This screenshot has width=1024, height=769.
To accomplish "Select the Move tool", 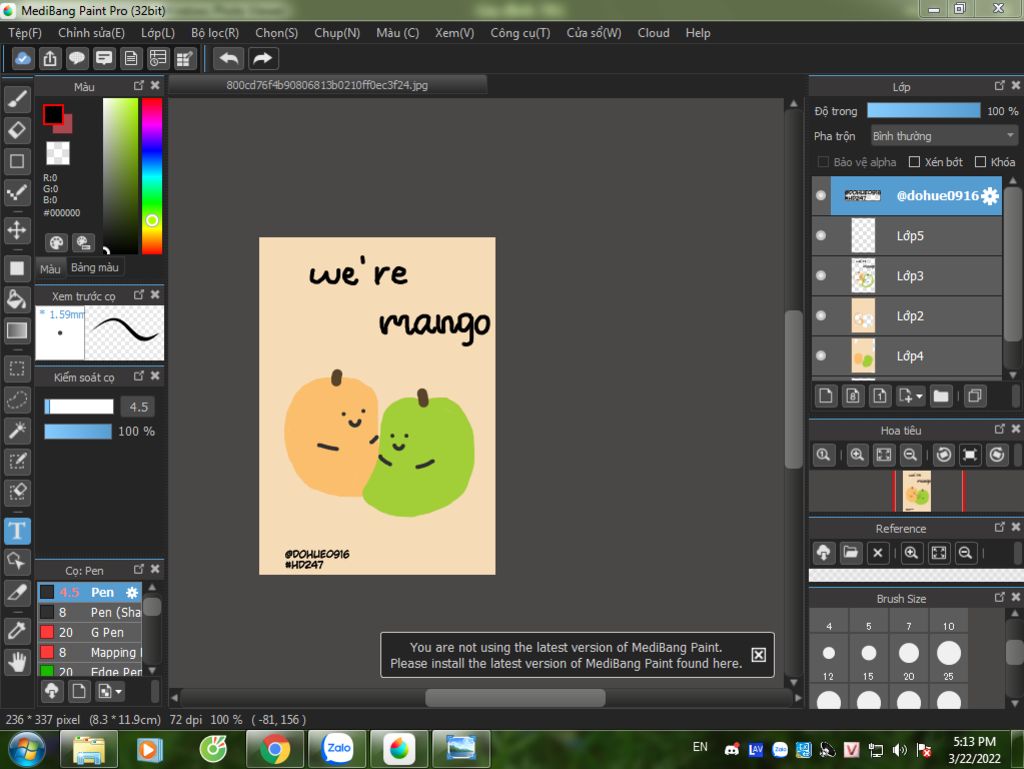I will (x=18, y=230).
